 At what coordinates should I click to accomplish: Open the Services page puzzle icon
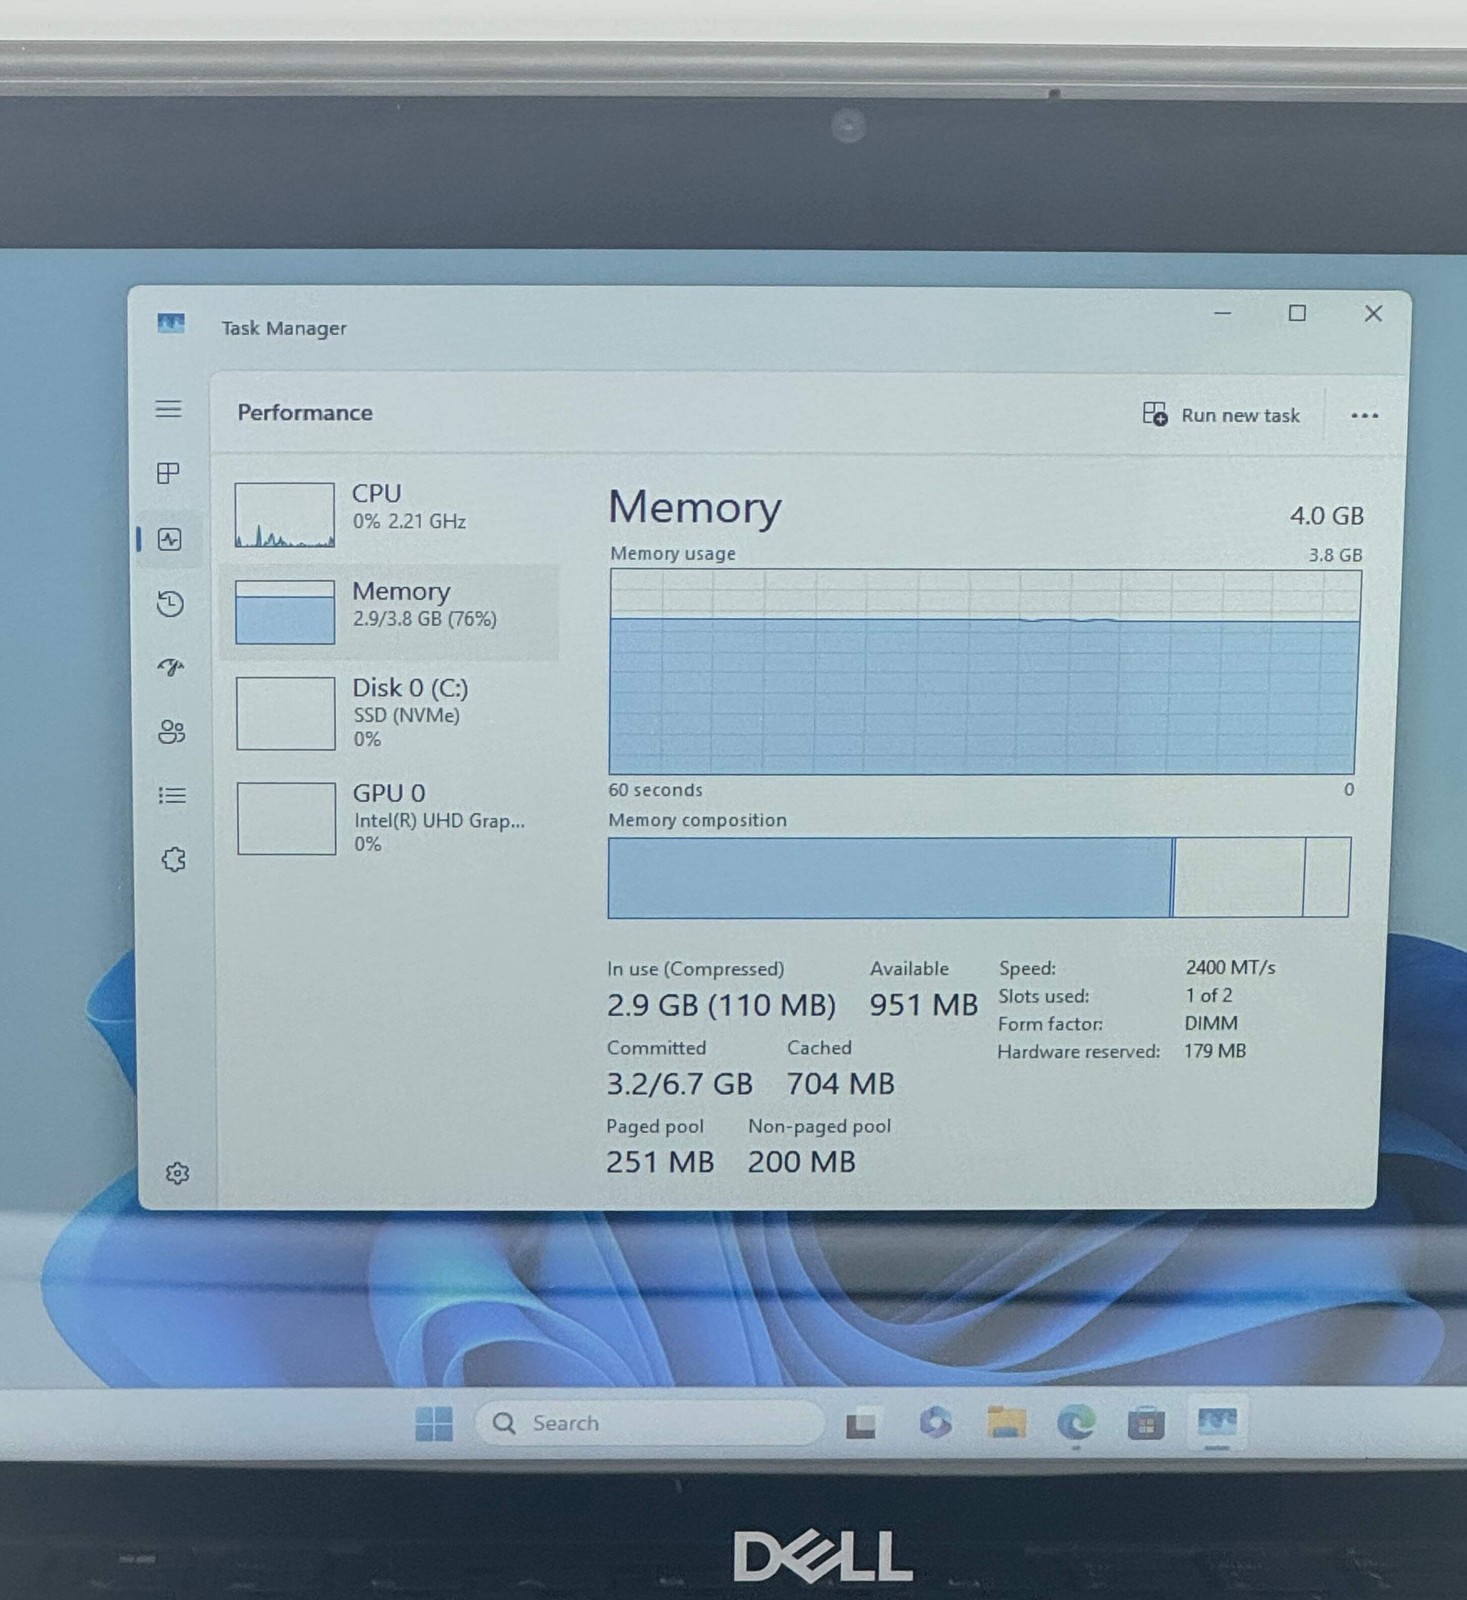click(174, 860)
